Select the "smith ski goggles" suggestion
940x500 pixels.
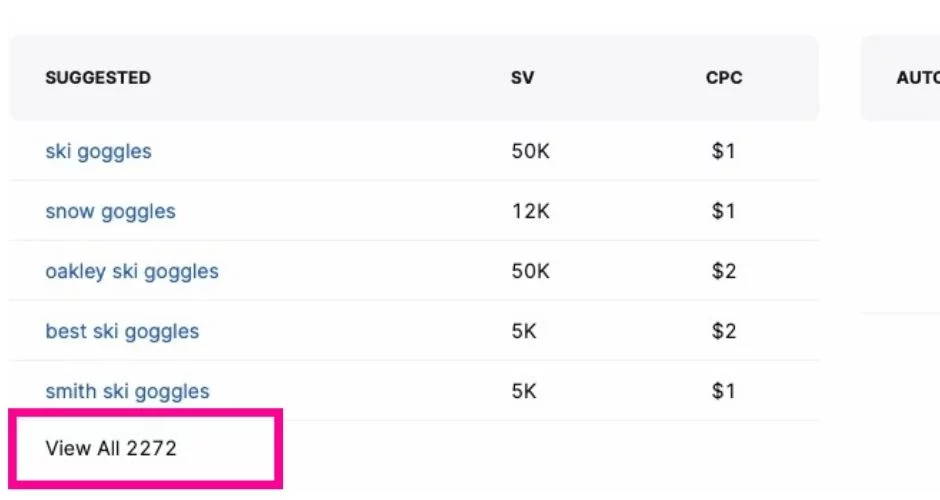(127, 392)
